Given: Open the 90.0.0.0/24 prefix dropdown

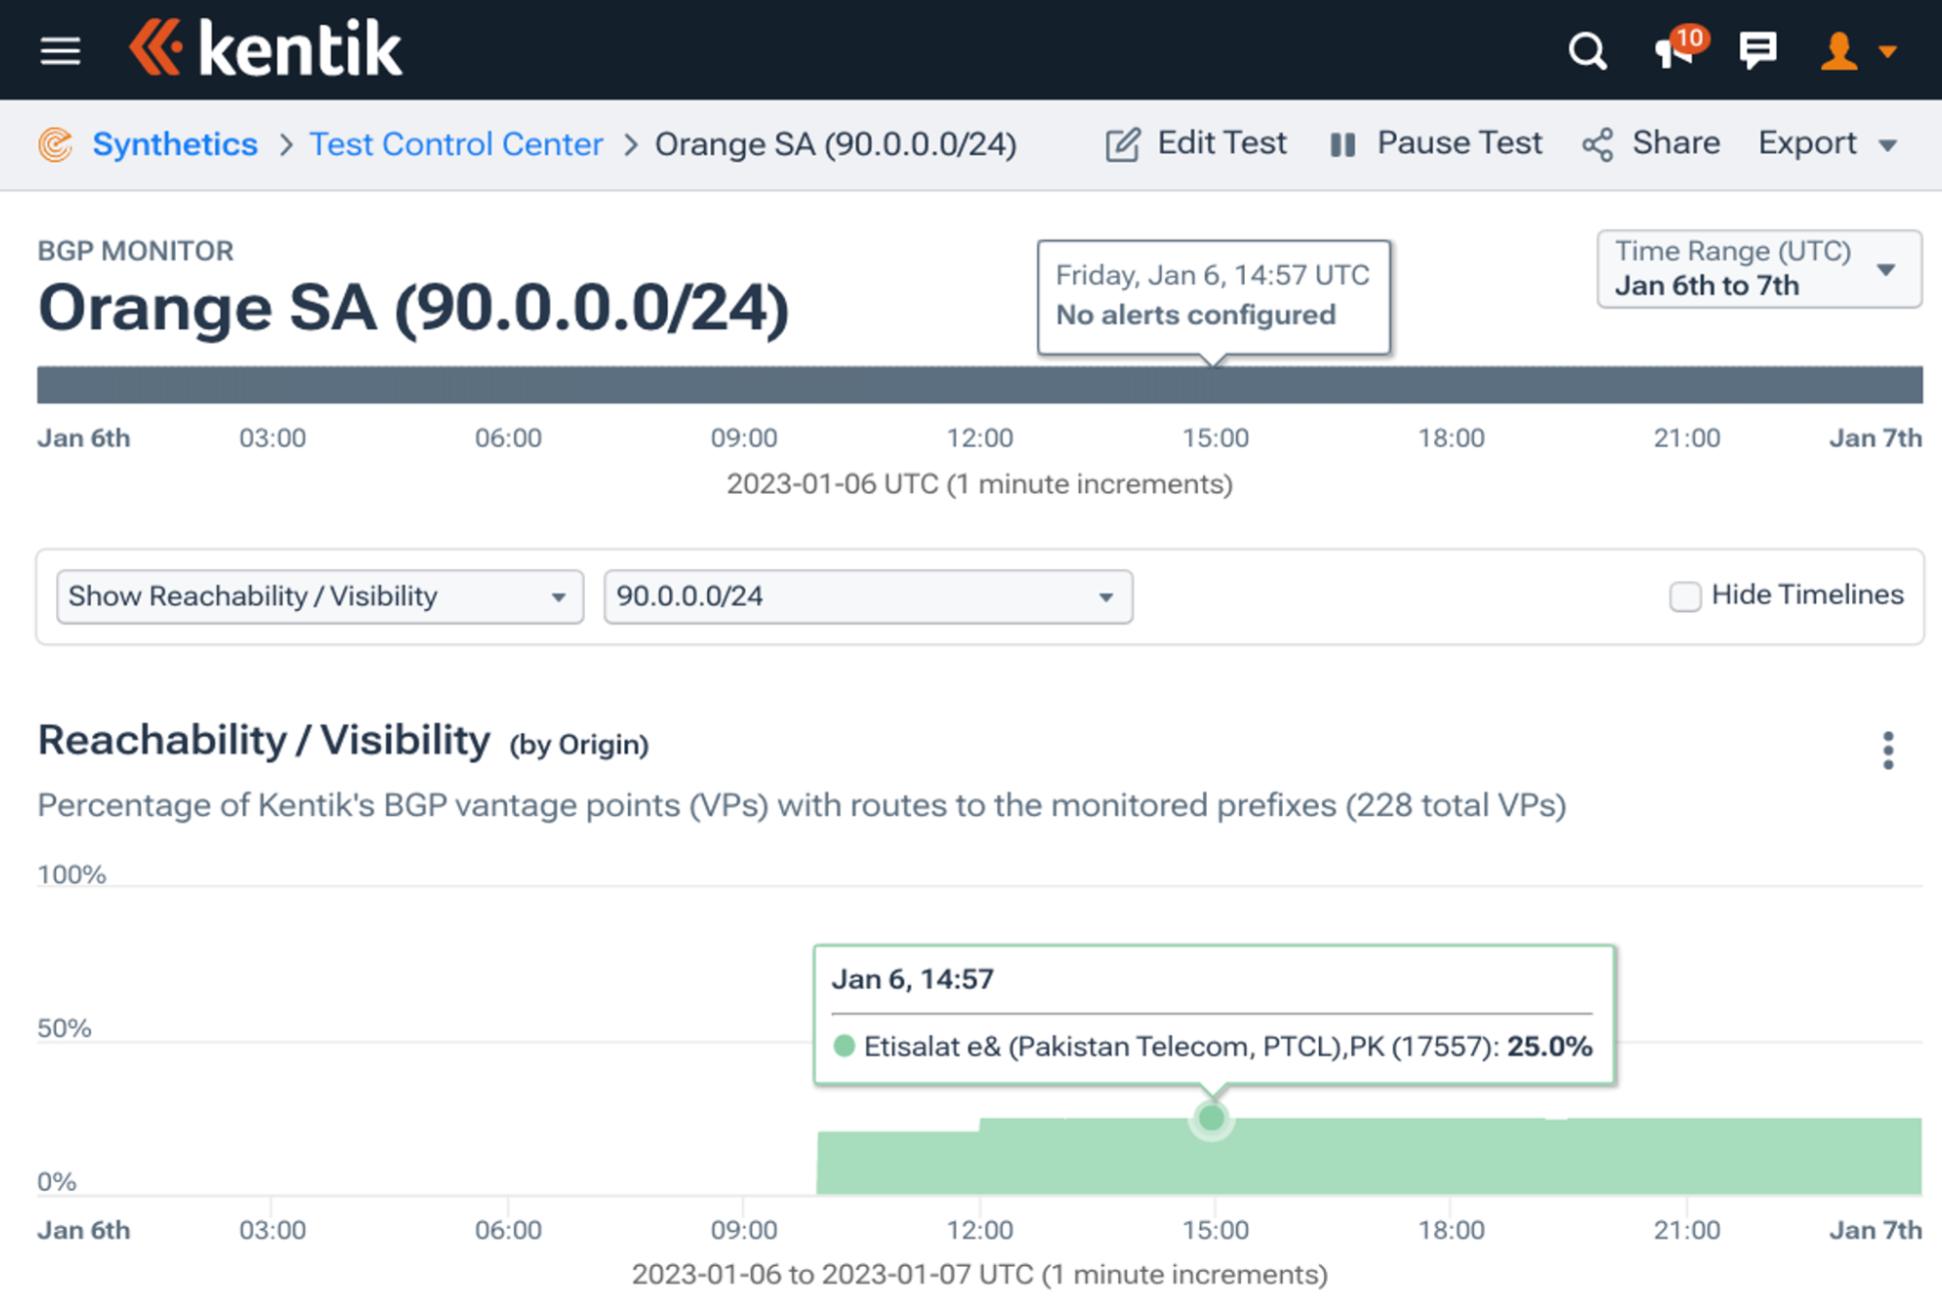Looking at the screenshot, I should point(867,597).
